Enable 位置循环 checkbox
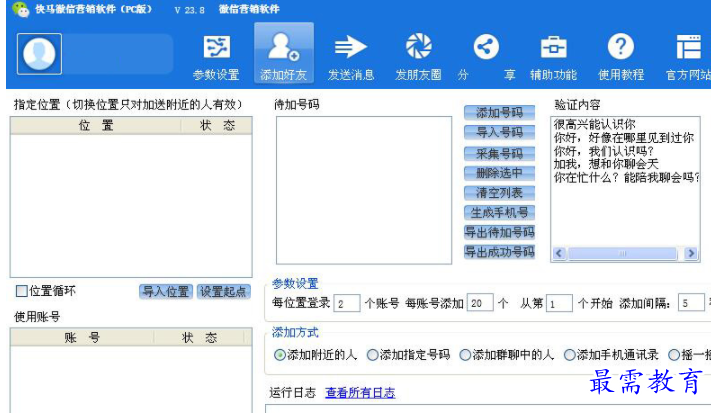This screenshot has width=711, height=413. pos(21,291)
